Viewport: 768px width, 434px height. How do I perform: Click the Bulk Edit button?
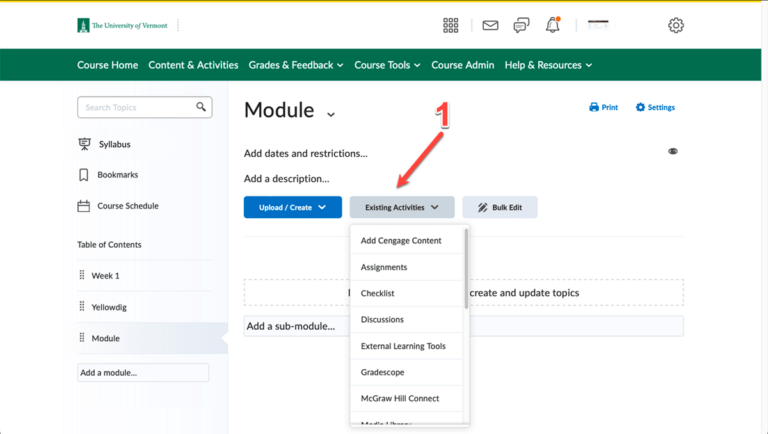point(500,207)
